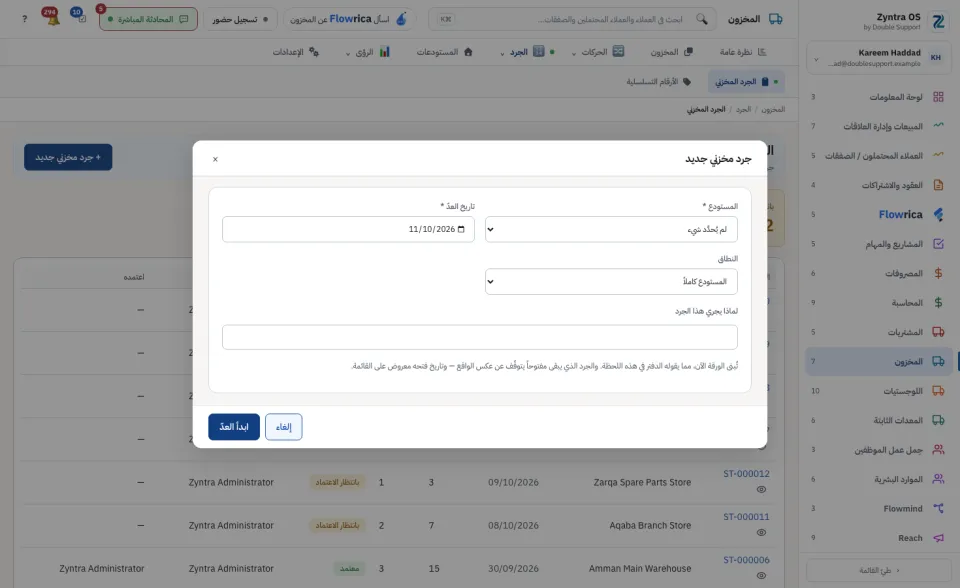960x588 pixels.
Task: Open النطاق scope dropdown
Action: [611, 282]
